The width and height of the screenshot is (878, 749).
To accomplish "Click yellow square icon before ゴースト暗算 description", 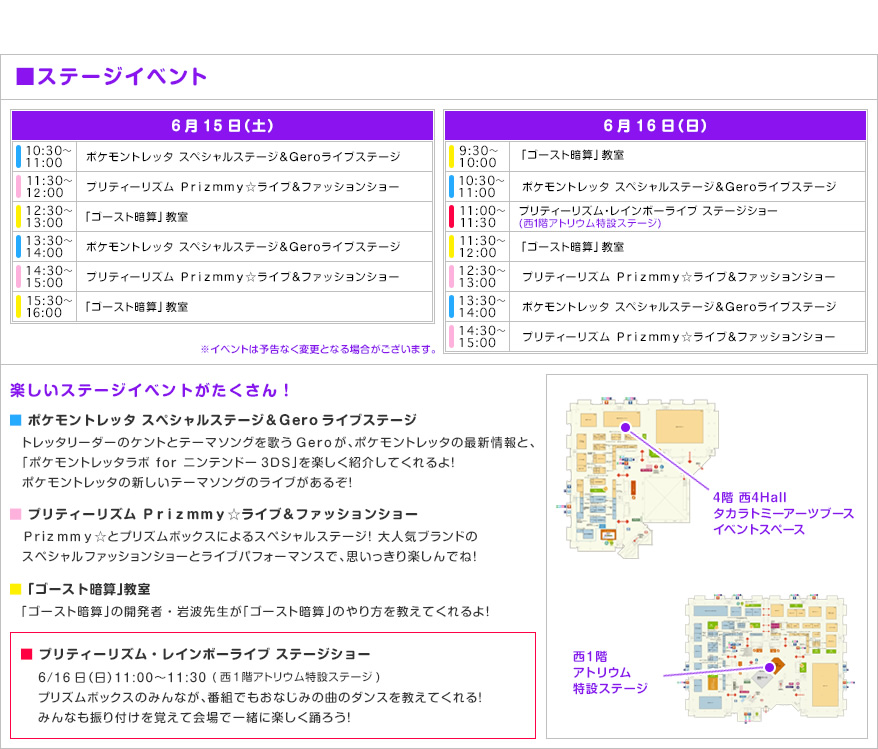I will [15, 589].
